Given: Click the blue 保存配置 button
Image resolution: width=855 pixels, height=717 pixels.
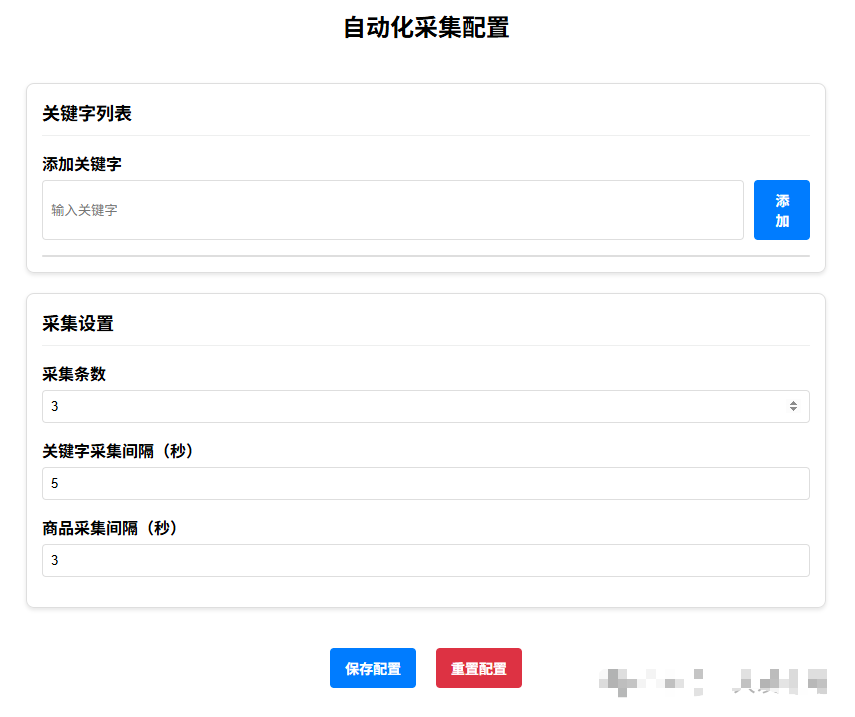Looking at the screenshot, I should pos(373,669).
